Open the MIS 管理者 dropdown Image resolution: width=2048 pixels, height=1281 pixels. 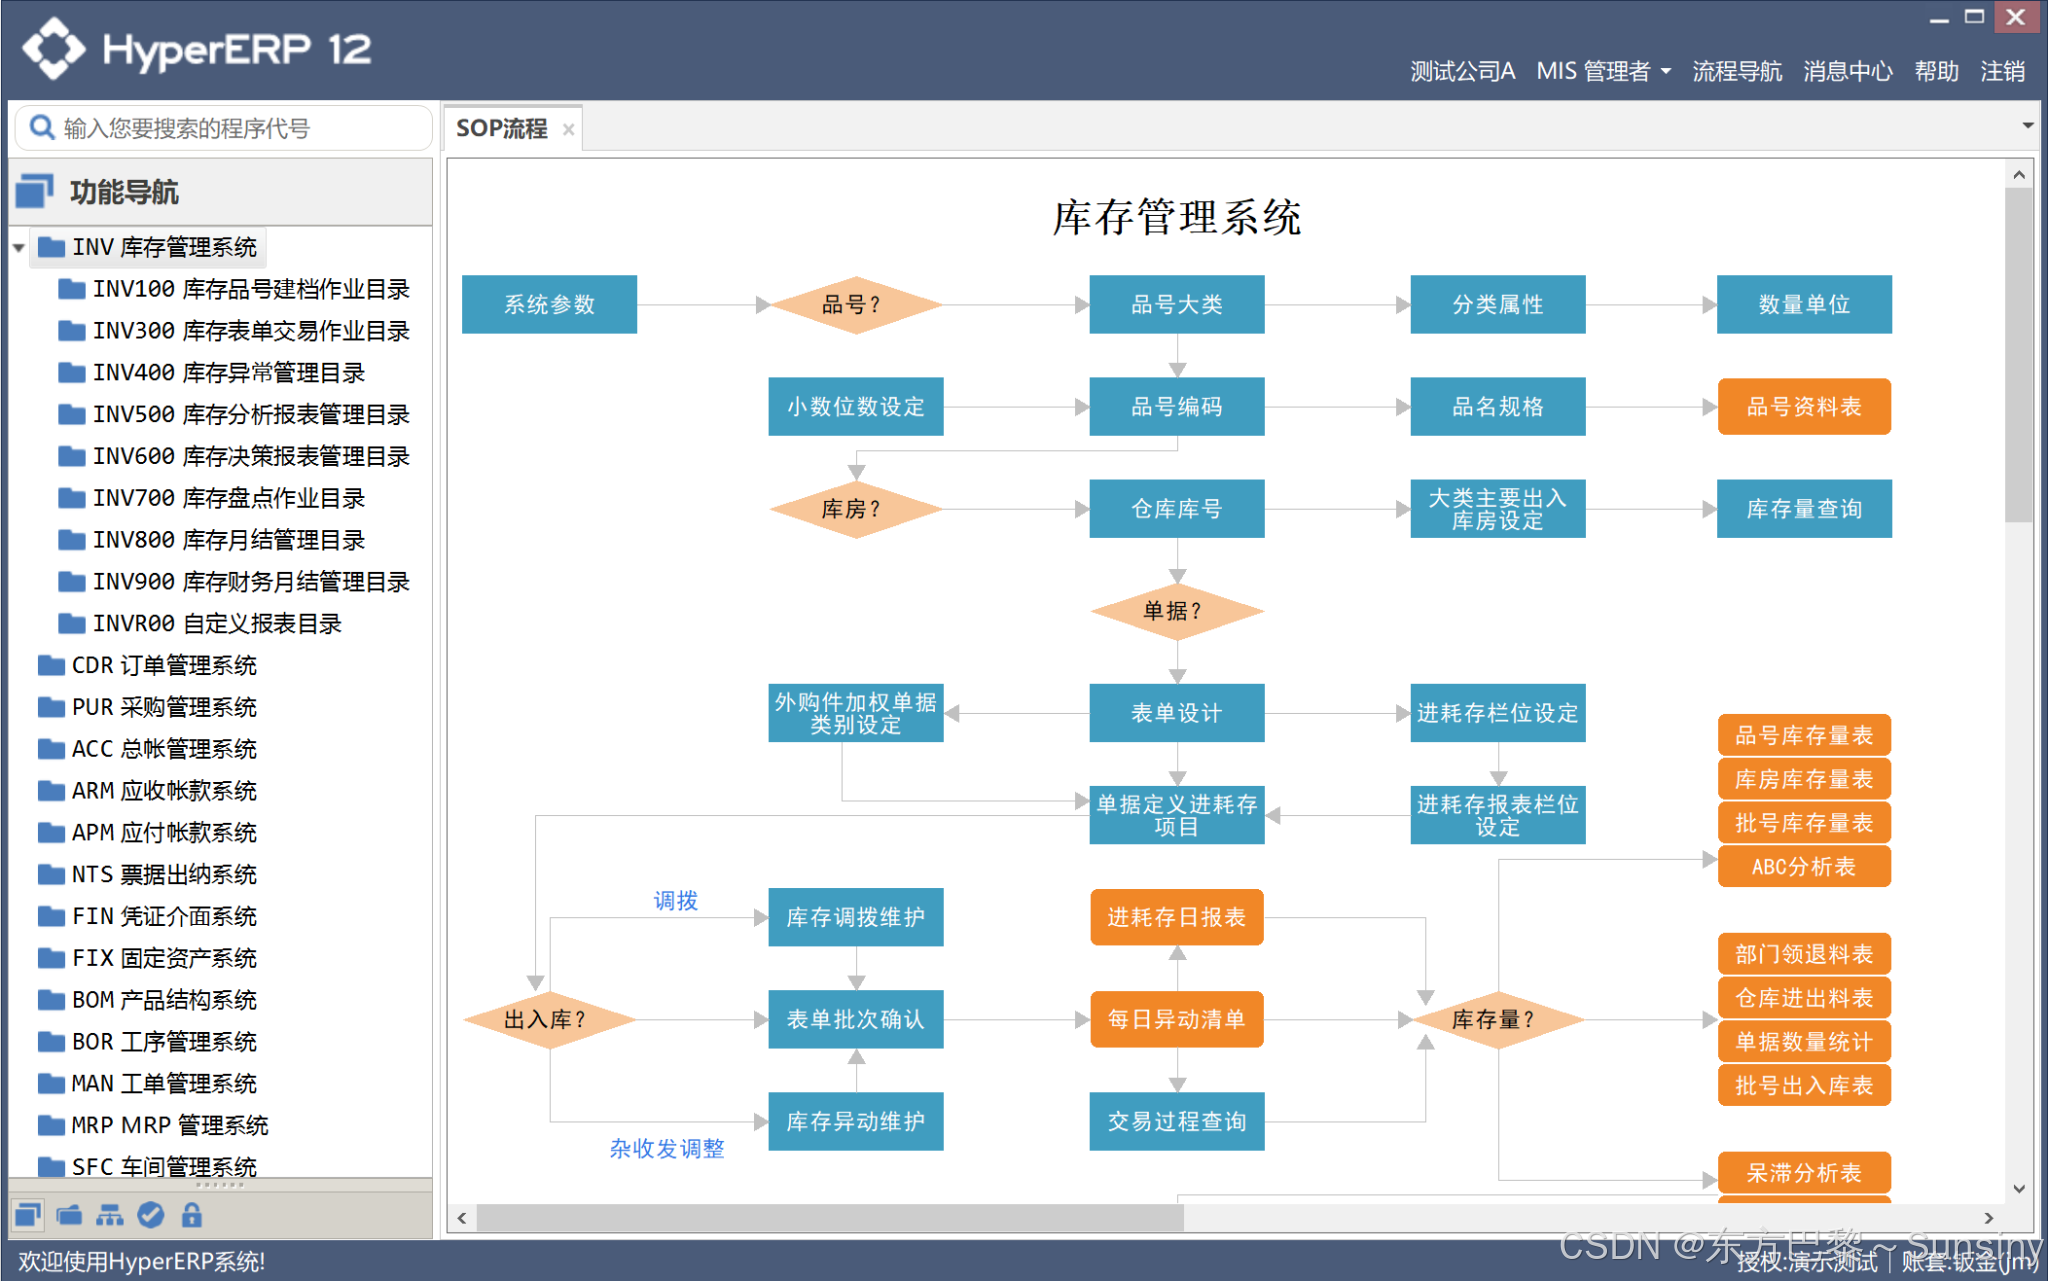click(x=1603, y=71)
